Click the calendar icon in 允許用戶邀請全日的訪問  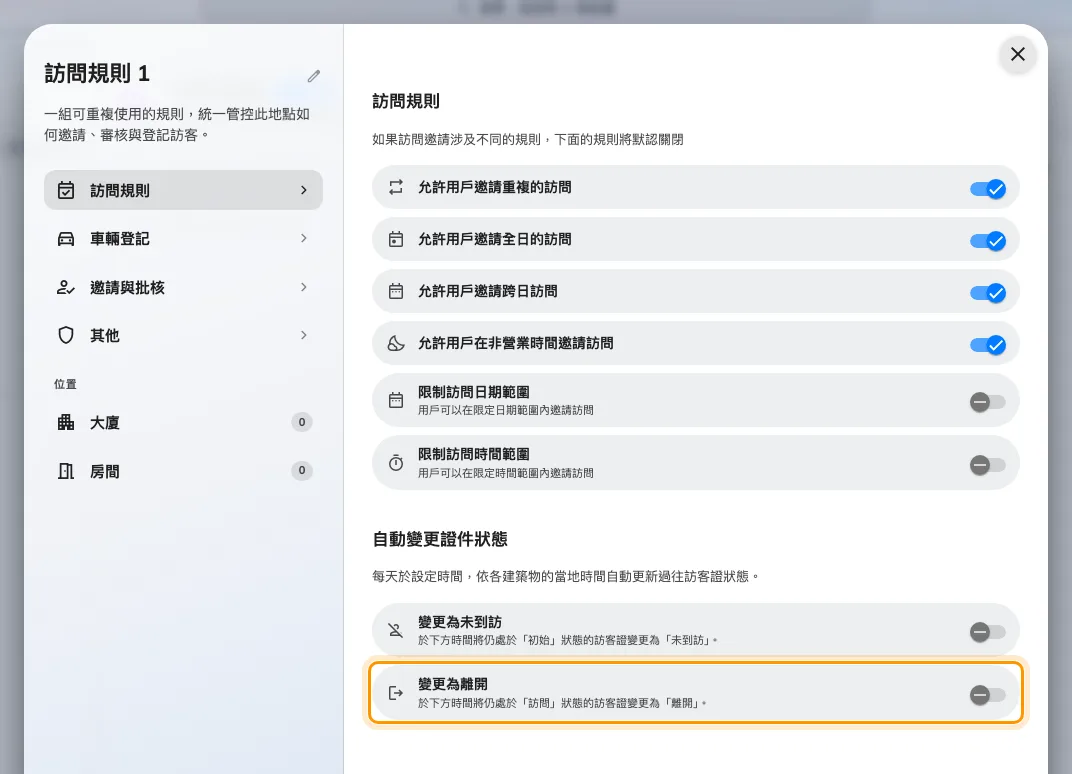396,239
